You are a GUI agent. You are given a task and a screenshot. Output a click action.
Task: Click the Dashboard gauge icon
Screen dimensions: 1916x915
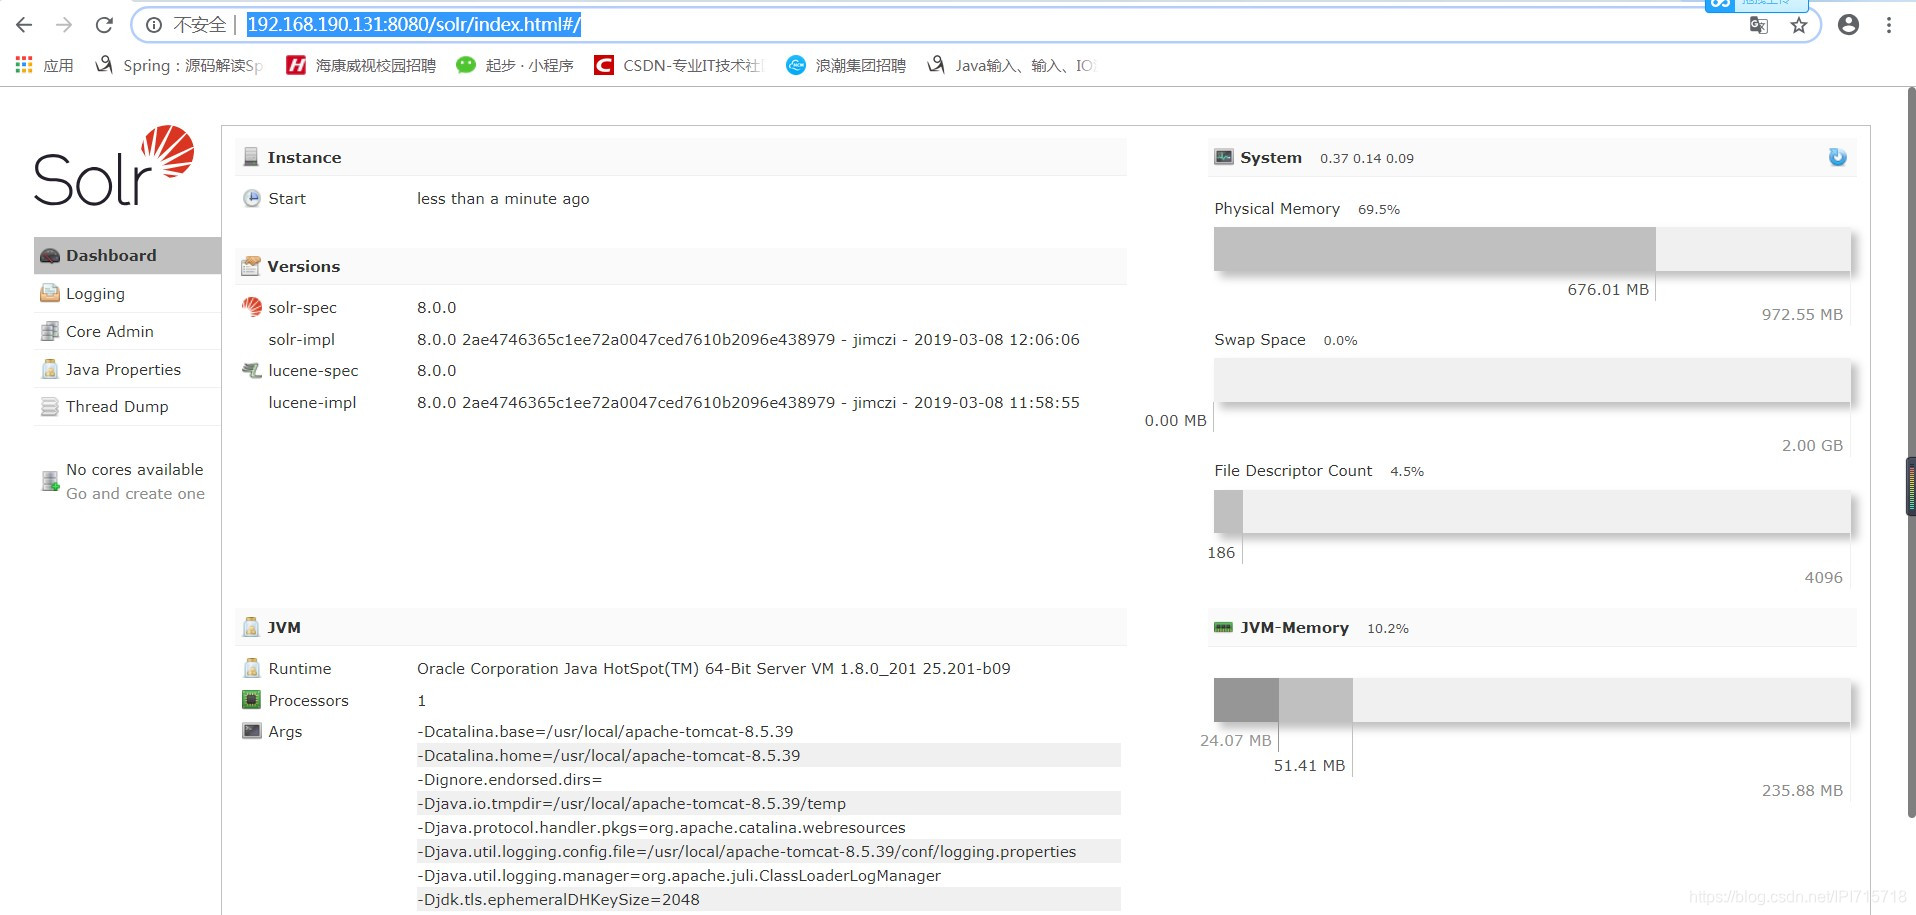point(50,256)
